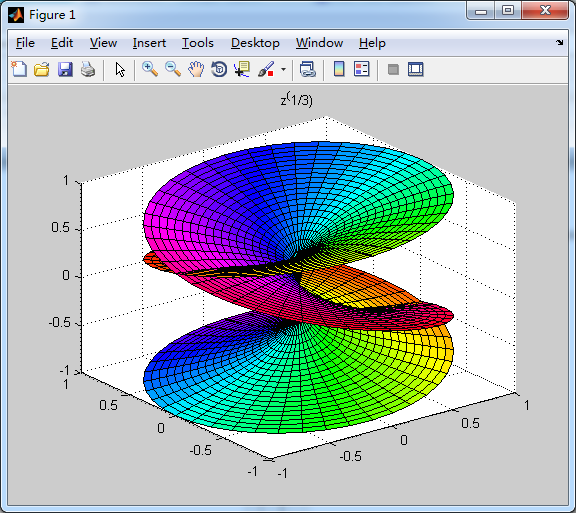The height and width of the screenshot is (513, 576).
Task: Choose the Data Cursor tool
Action: point(242,69)
